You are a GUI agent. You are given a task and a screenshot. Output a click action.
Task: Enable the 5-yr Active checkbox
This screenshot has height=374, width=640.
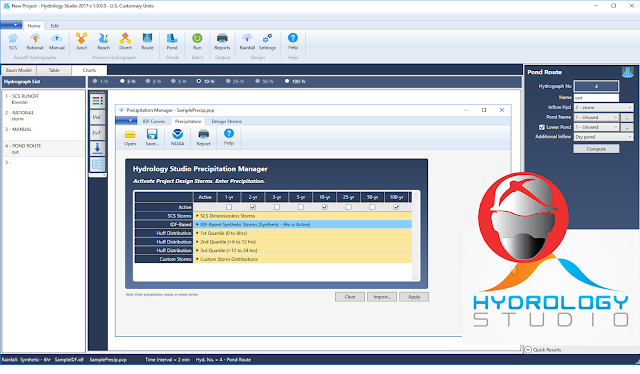click(x=301, y=207)
